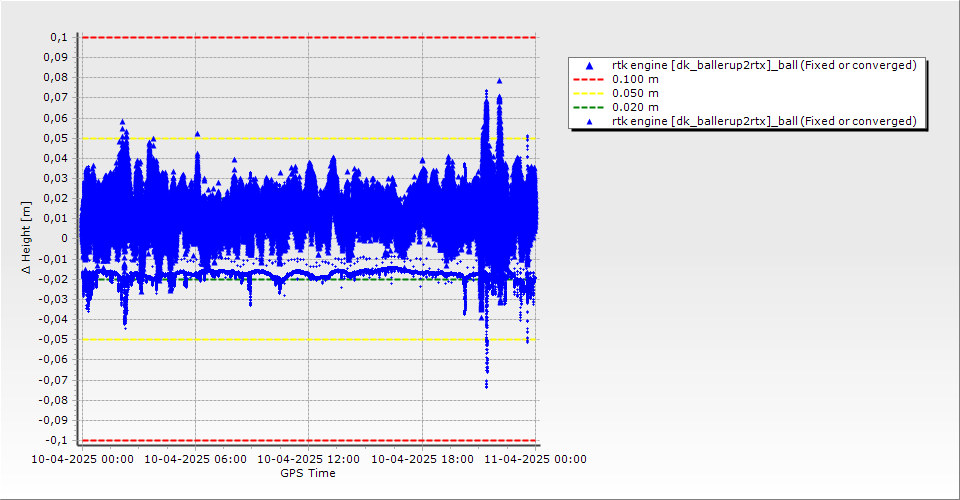Click the red dashed line sample in legend
Screen dimensions: 960x500
coord(588,80)
